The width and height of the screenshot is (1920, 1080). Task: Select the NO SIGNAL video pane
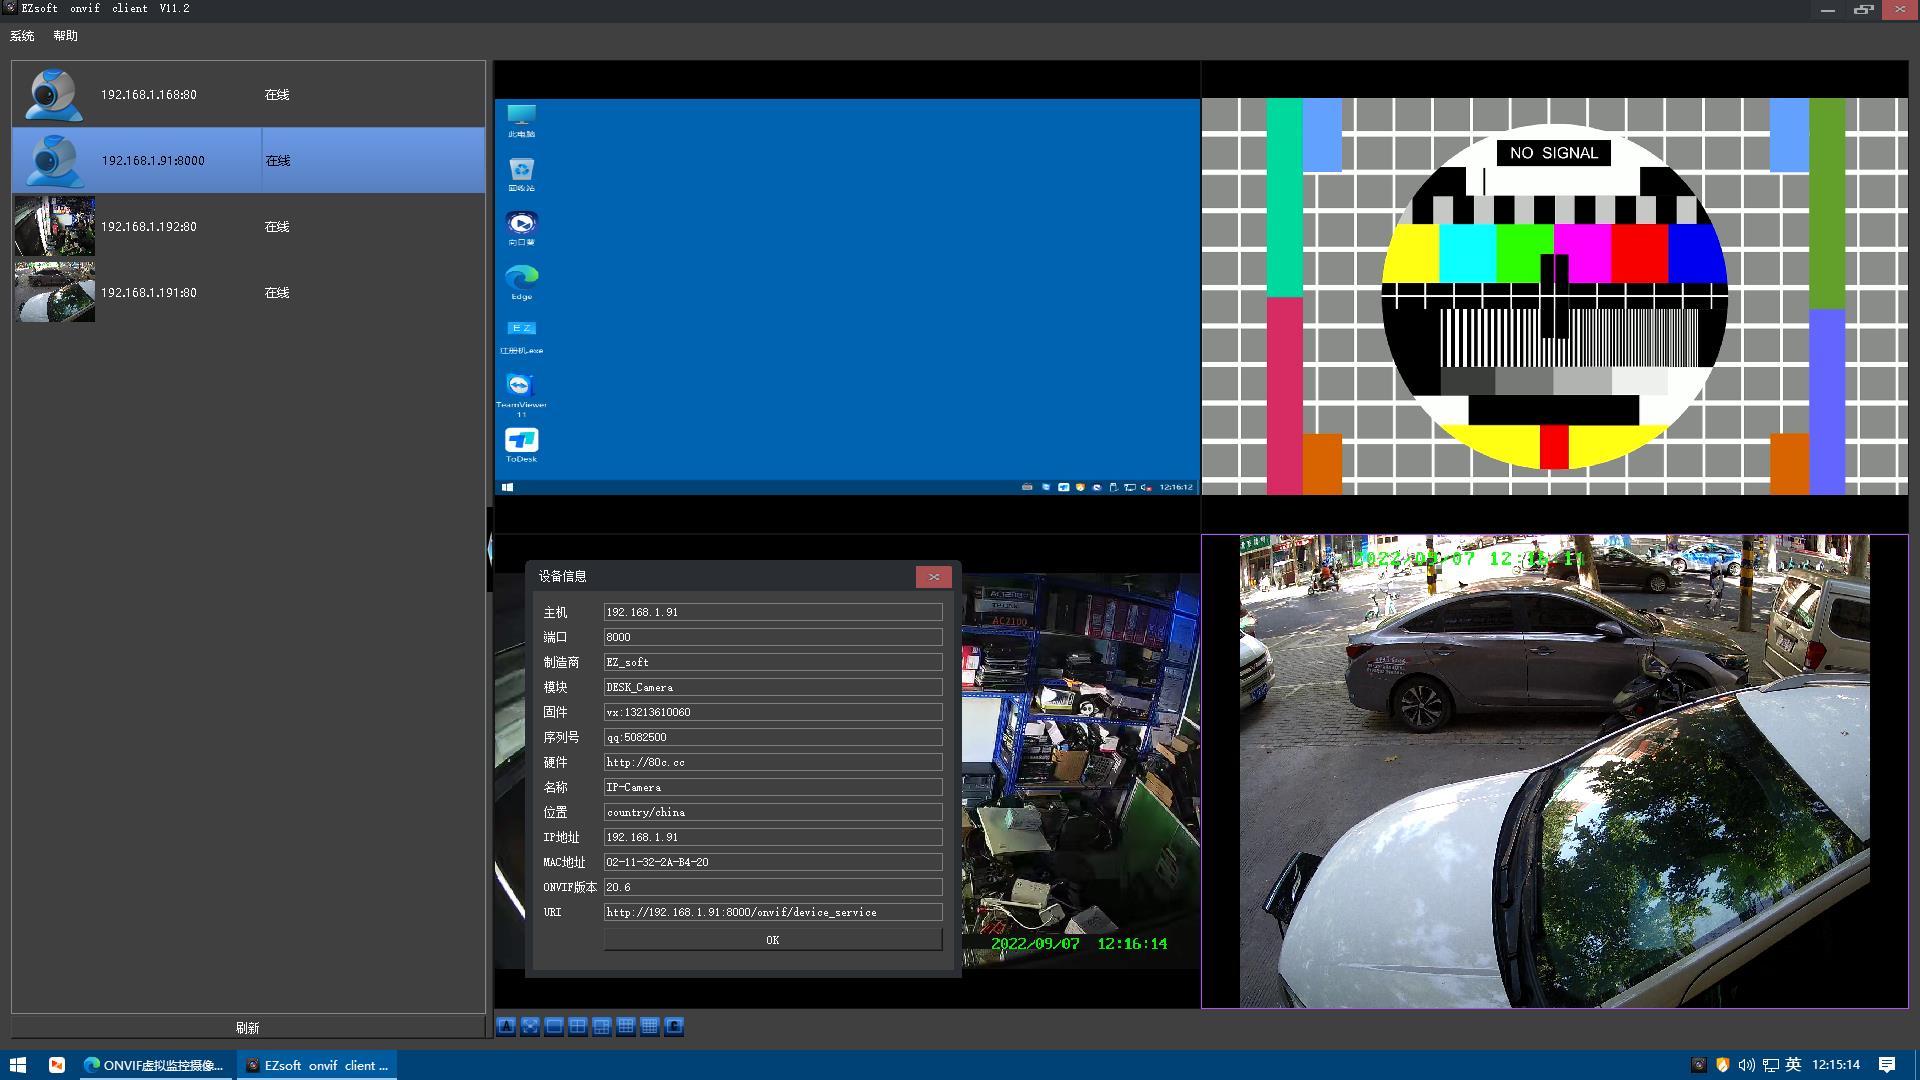[x=1554, y=296]
